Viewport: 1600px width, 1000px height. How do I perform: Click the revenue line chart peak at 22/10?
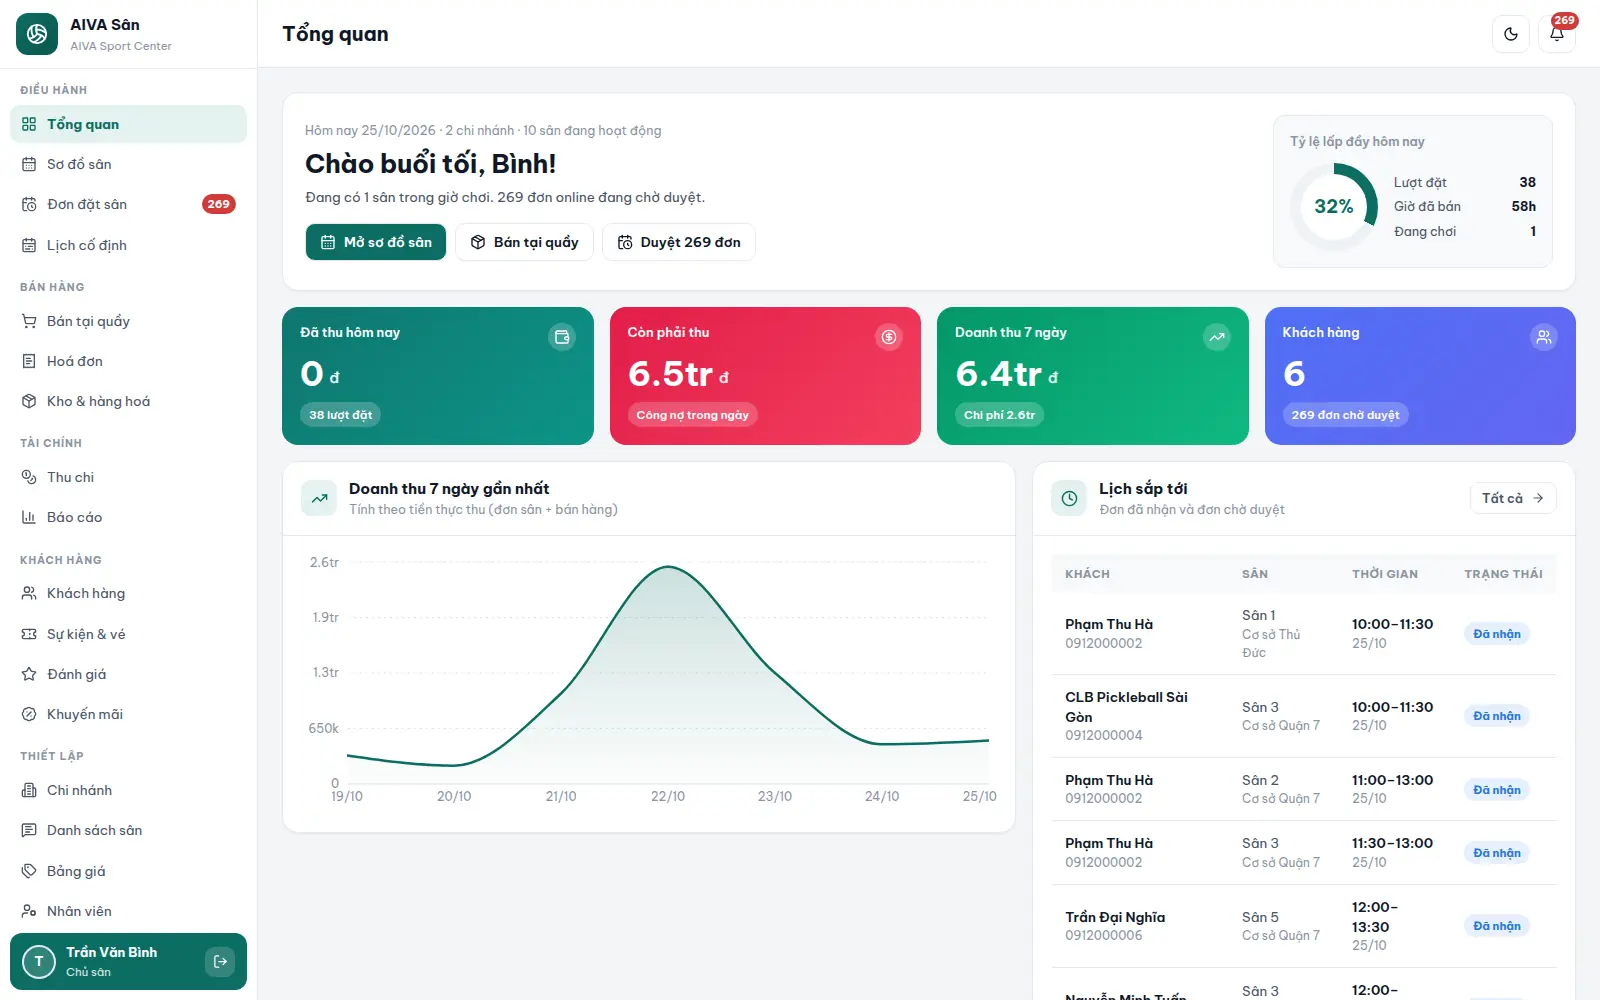(668, 567)
